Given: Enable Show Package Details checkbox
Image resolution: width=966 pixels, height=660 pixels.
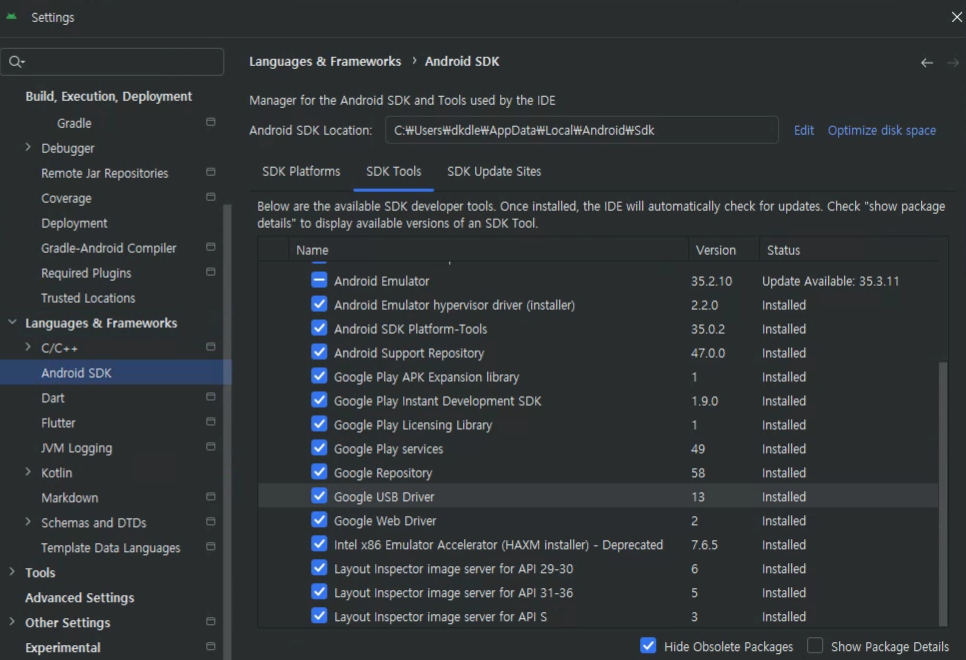Looking at the screenshot, I should click(815, 645).
